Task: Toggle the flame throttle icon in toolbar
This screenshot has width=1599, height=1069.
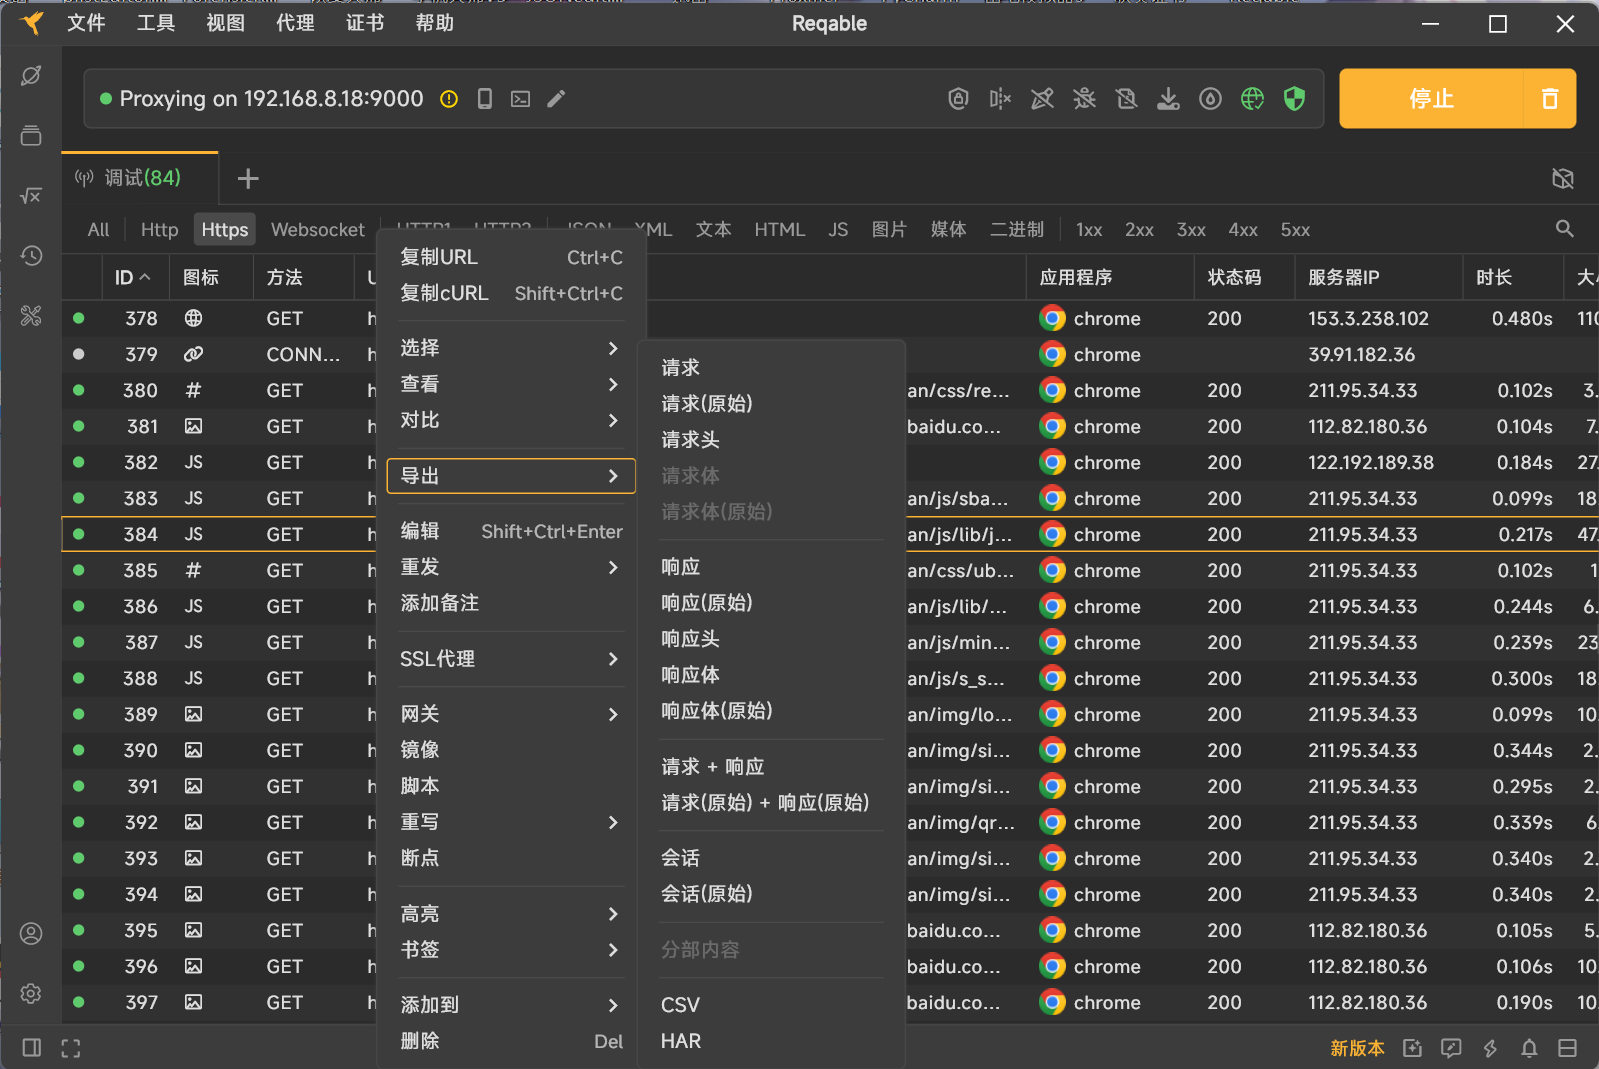Action: (1211, 98)
